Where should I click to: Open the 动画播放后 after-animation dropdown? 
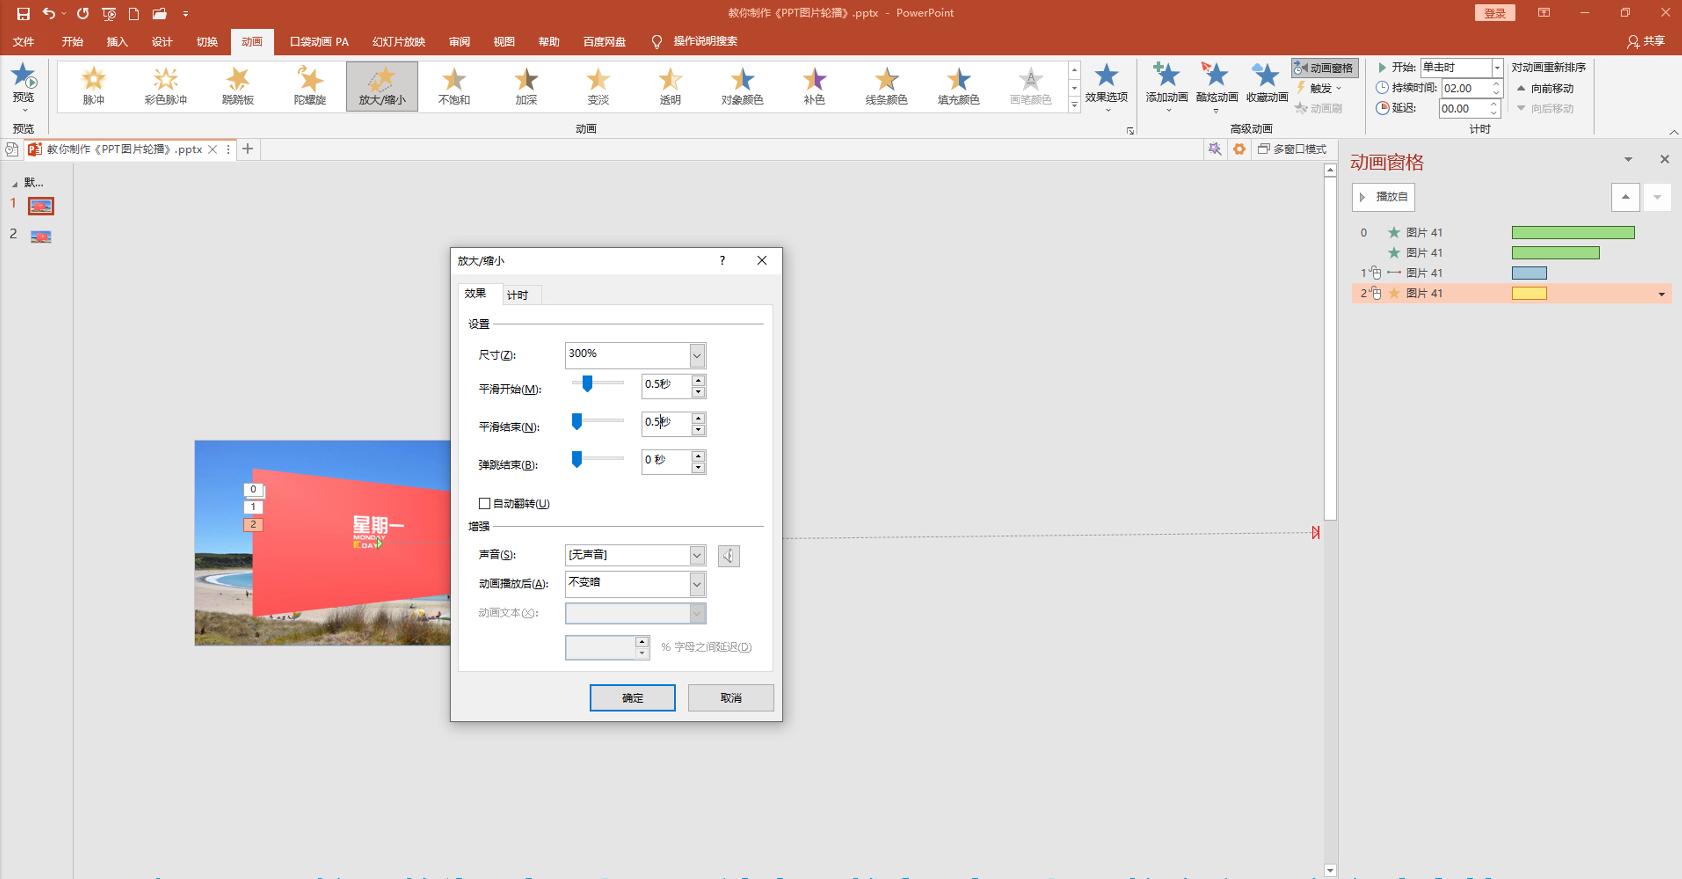[x=697, y=584]
